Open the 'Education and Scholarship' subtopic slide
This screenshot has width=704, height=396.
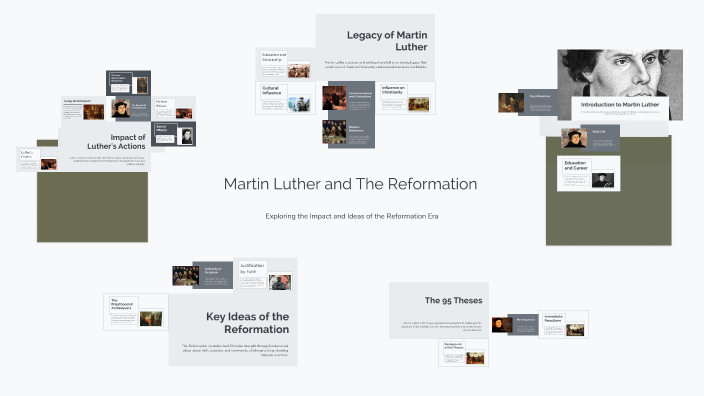pos(286,64)
